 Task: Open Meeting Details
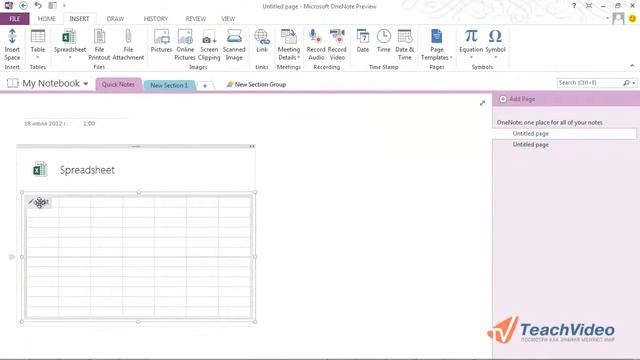(x=289, y=45)
